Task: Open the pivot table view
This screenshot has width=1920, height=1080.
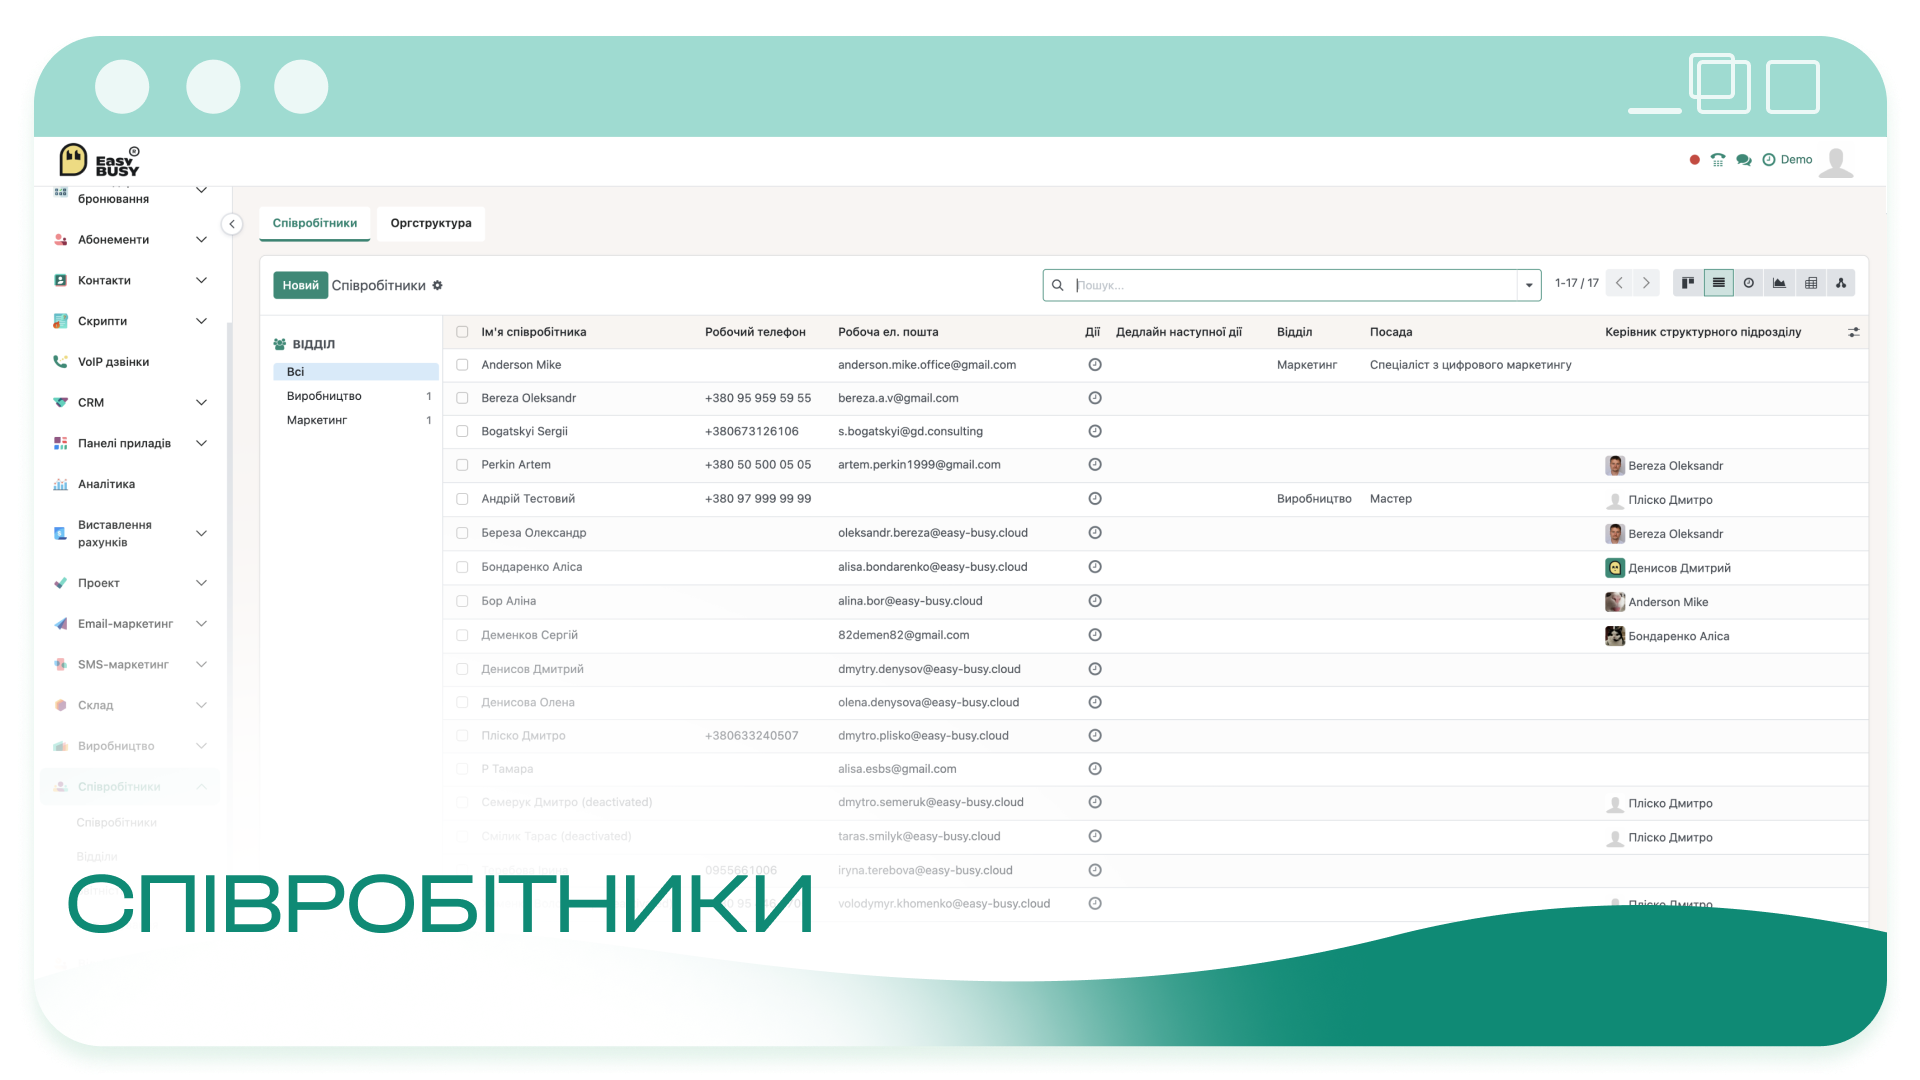Action: click(1810, 283)
